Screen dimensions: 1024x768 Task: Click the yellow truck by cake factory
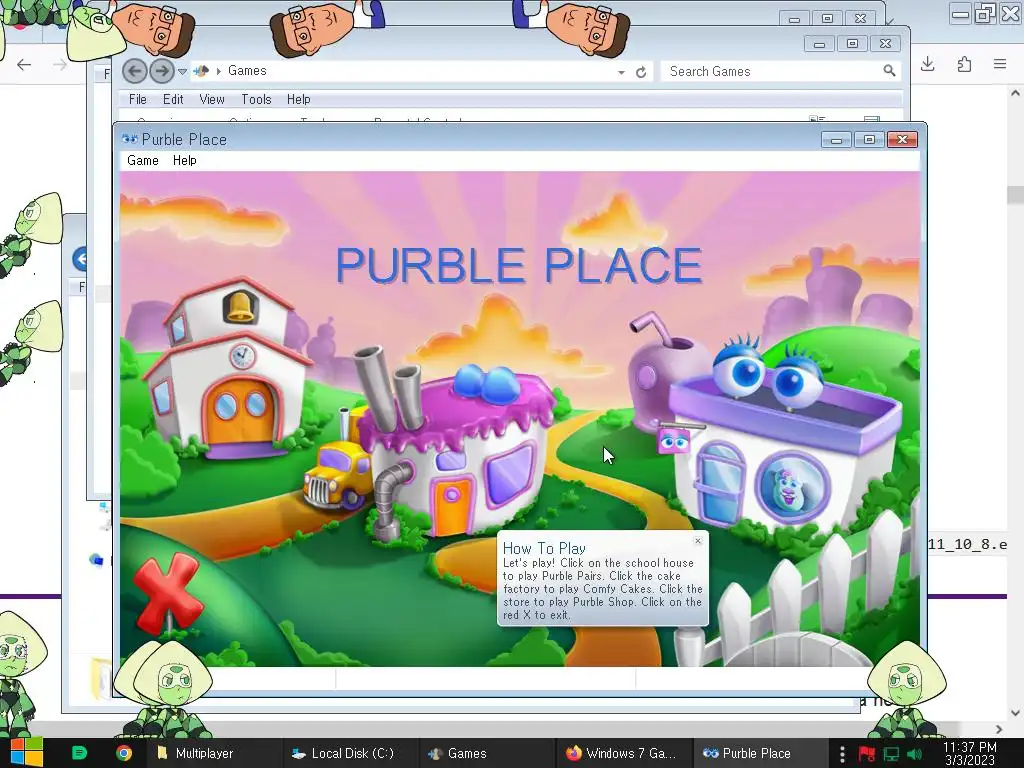[x=338, y=474]
